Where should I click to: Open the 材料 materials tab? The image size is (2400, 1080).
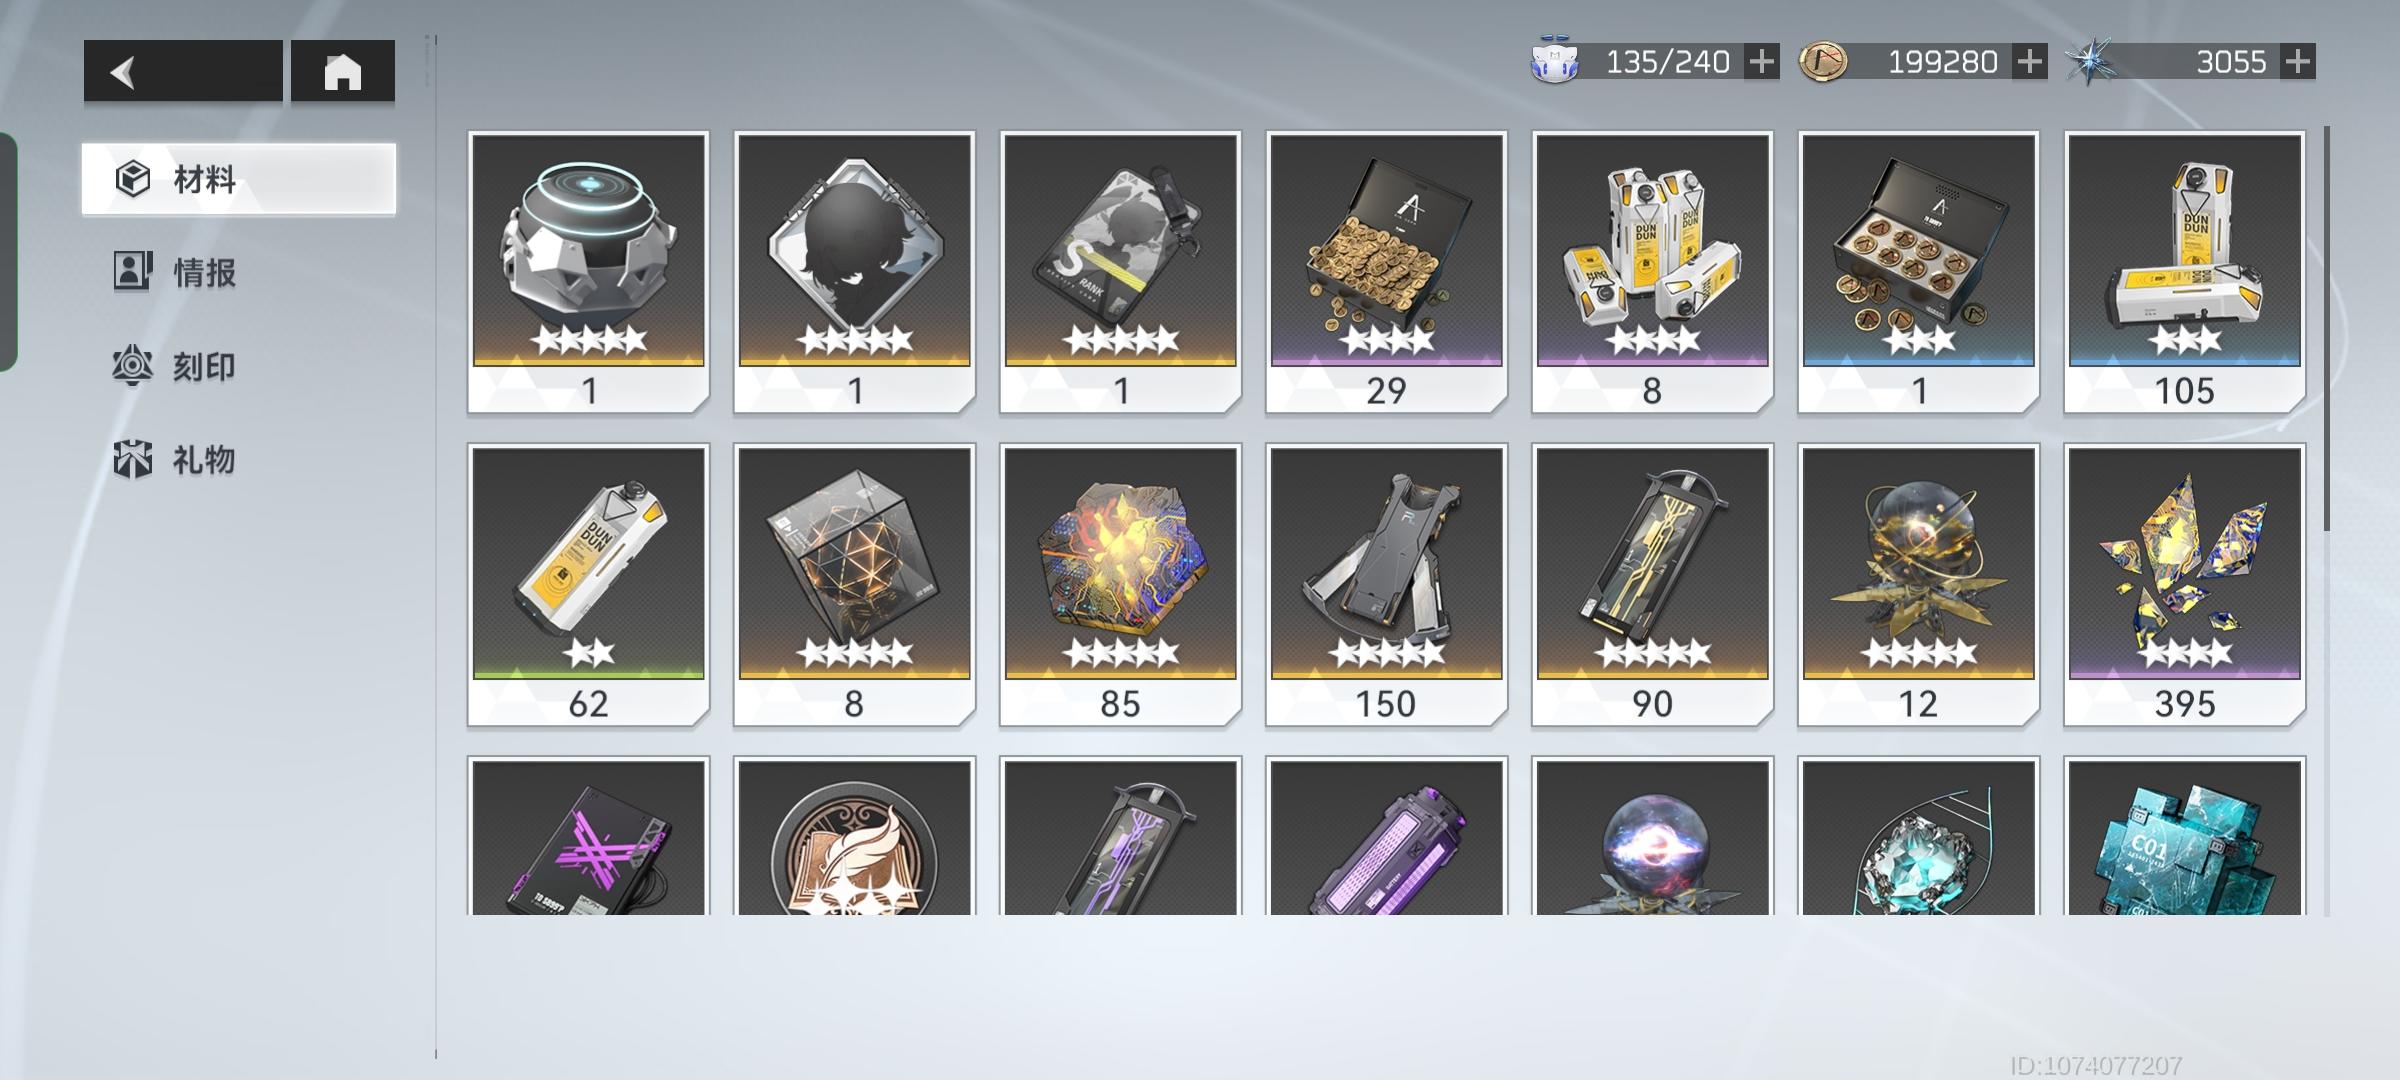click(x=239, y=179)
